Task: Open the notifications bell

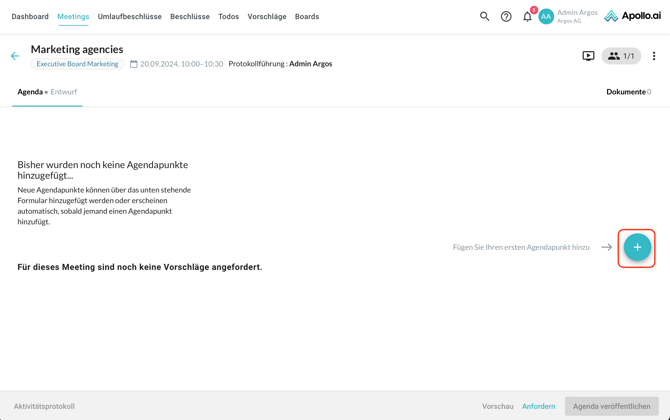Action: tap(527, 17)
